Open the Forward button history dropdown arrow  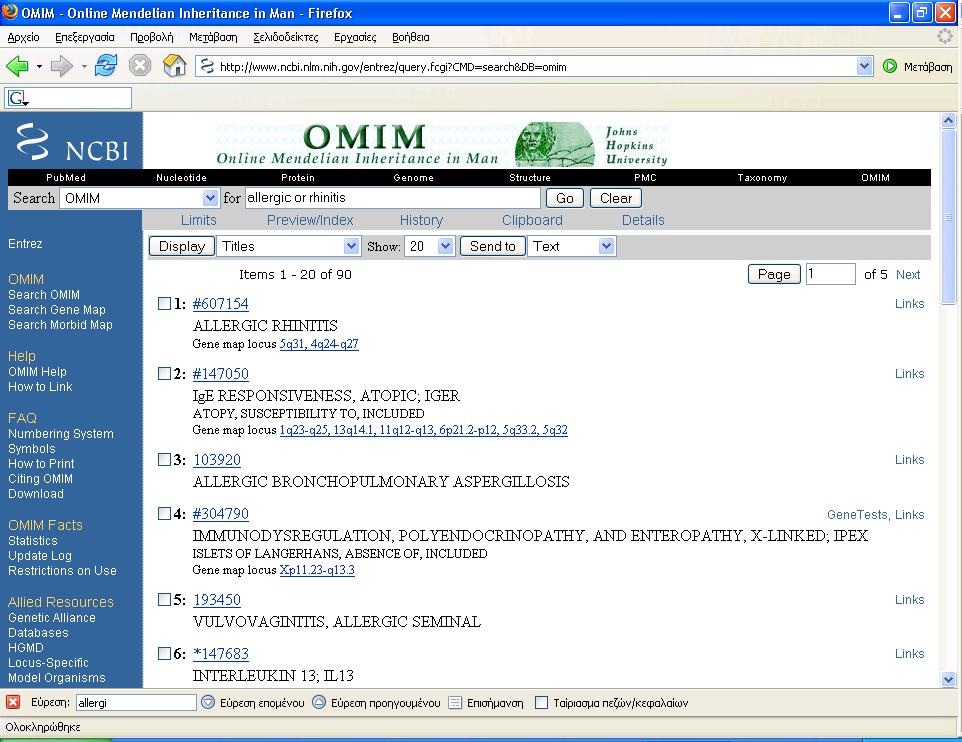pyautogui.click(x=83, y=66)
